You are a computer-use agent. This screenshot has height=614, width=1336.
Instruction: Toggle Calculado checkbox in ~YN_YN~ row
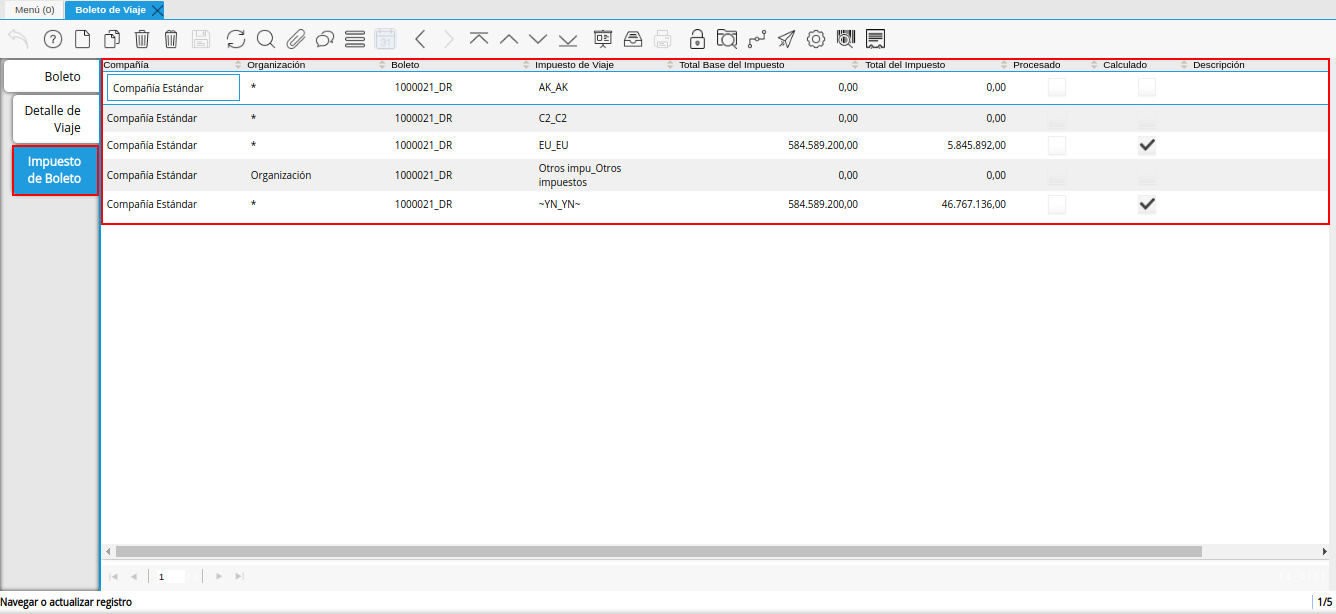(1147, 204)
